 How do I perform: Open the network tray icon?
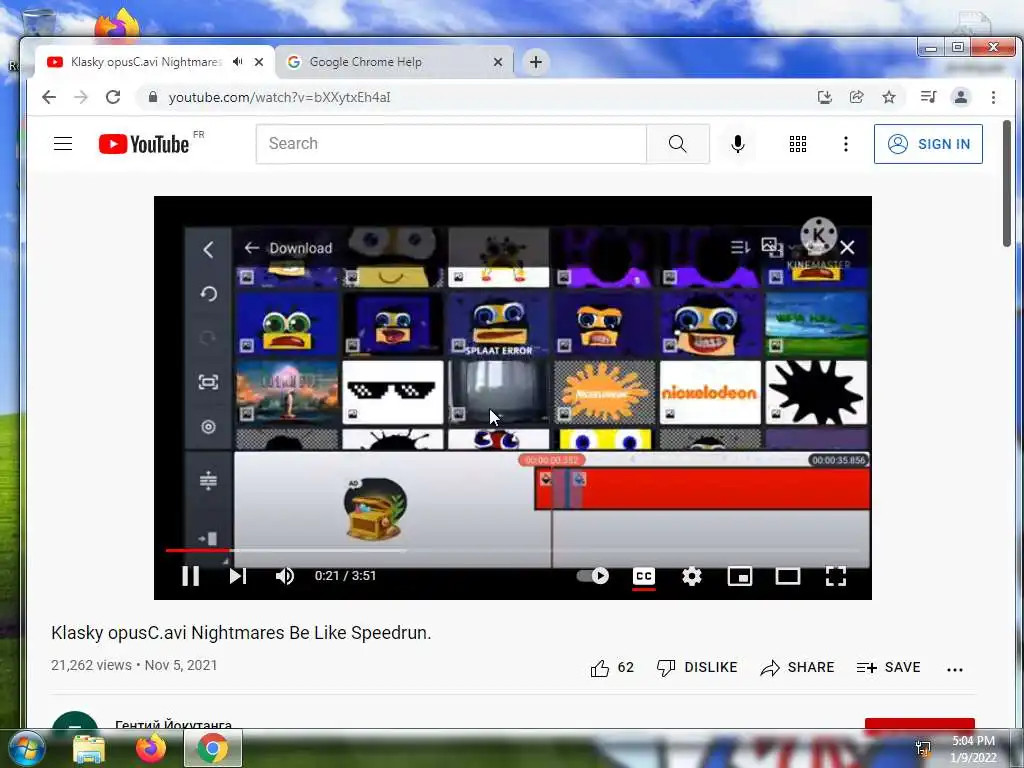tap(923, 749)
